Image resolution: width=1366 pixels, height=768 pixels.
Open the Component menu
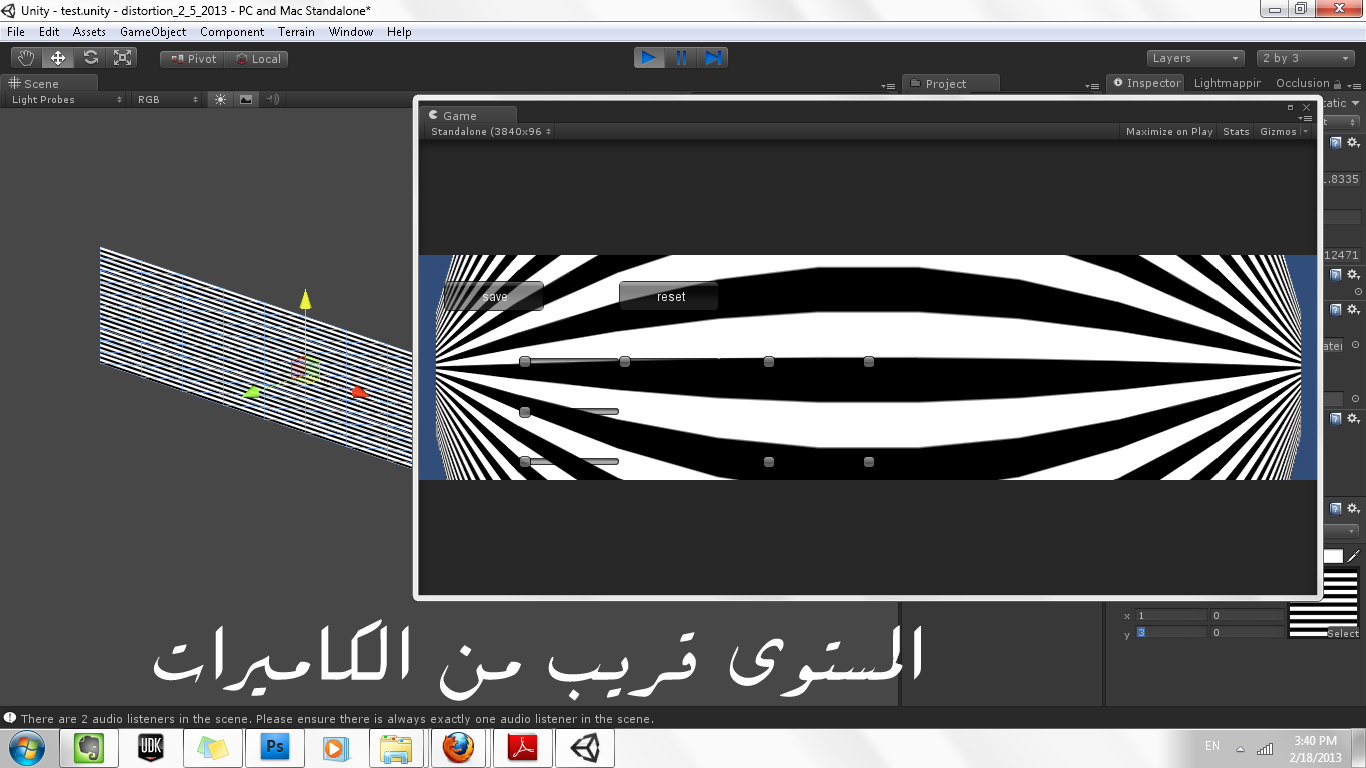pyautogui.click(x=232, y=32)
